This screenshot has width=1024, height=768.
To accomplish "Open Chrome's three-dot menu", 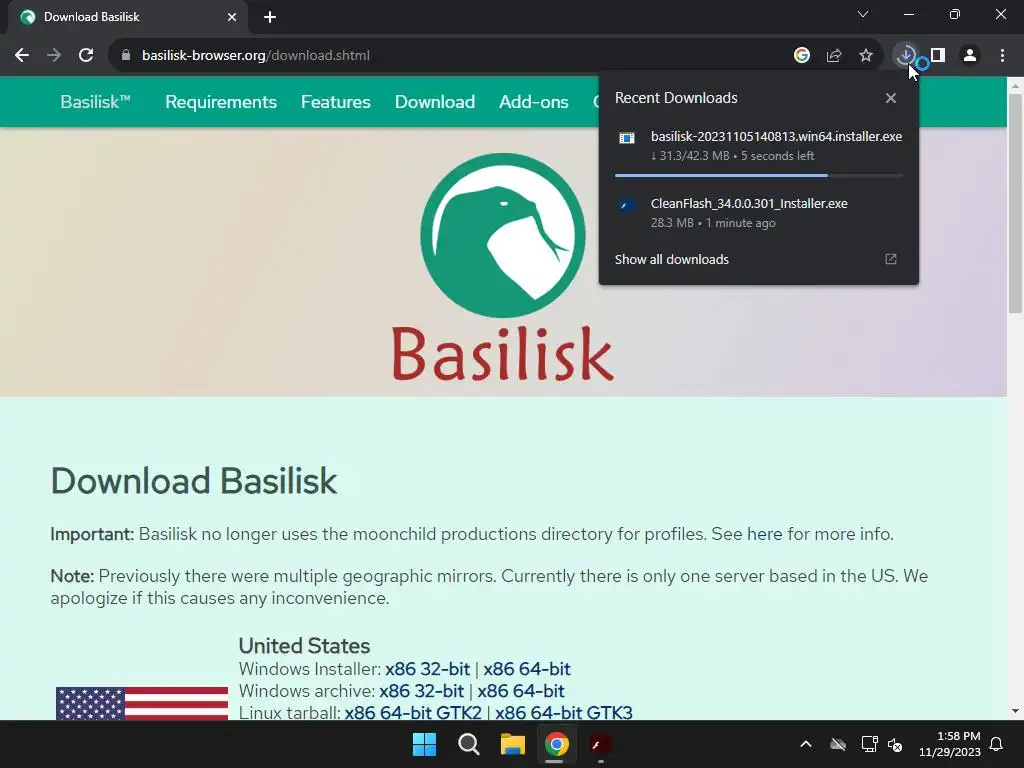I will click(x=1002, y=56).
